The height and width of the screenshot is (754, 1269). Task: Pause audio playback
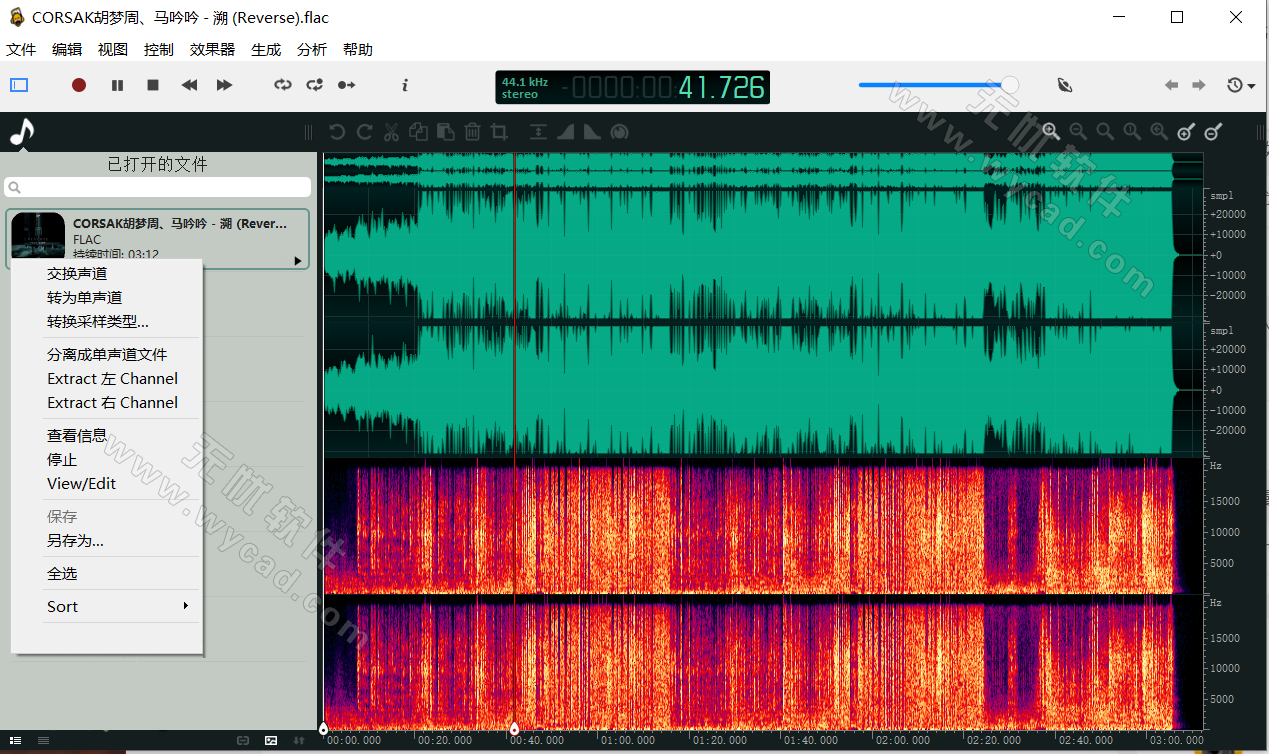click(117, 85)
